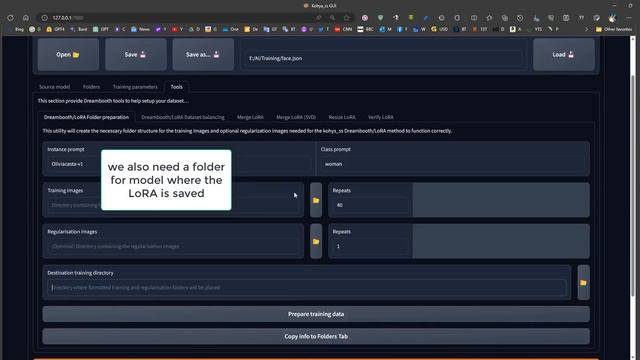Switch to Folders tab
Screen dimensions: 640x360
[91, 87]
